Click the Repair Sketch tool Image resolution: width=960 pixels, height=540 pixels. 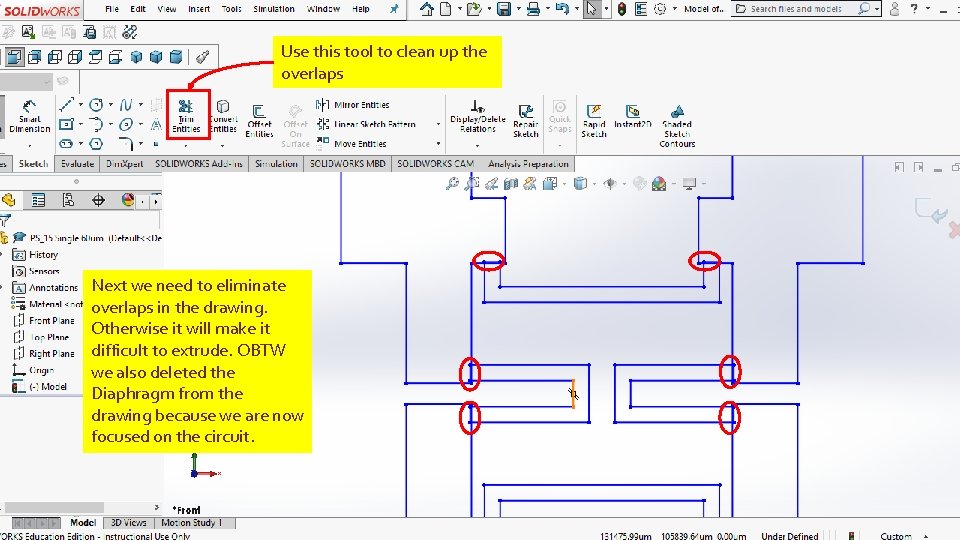pos(526,121)
